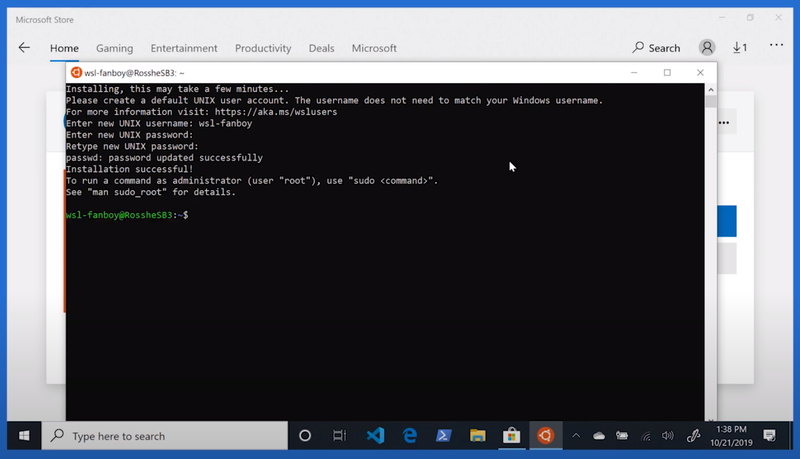
Task: Open the Deals tab
Action: point(321,48)
